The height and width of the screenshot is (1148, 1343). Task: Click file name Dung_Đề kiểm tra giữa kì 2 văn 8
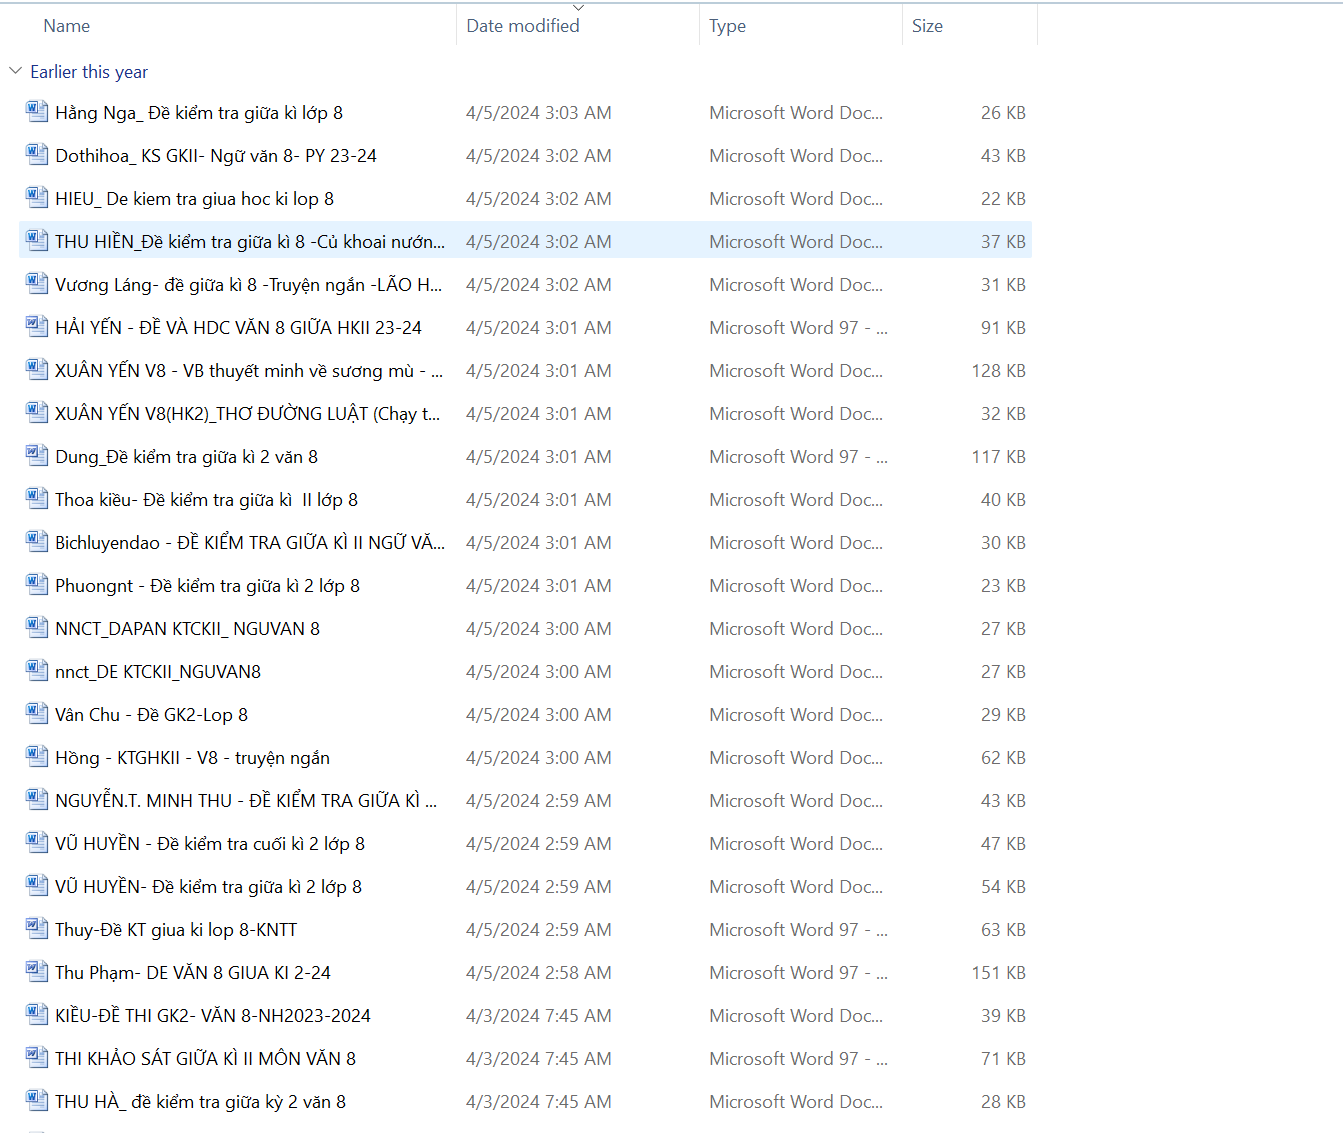click(186, 457)
